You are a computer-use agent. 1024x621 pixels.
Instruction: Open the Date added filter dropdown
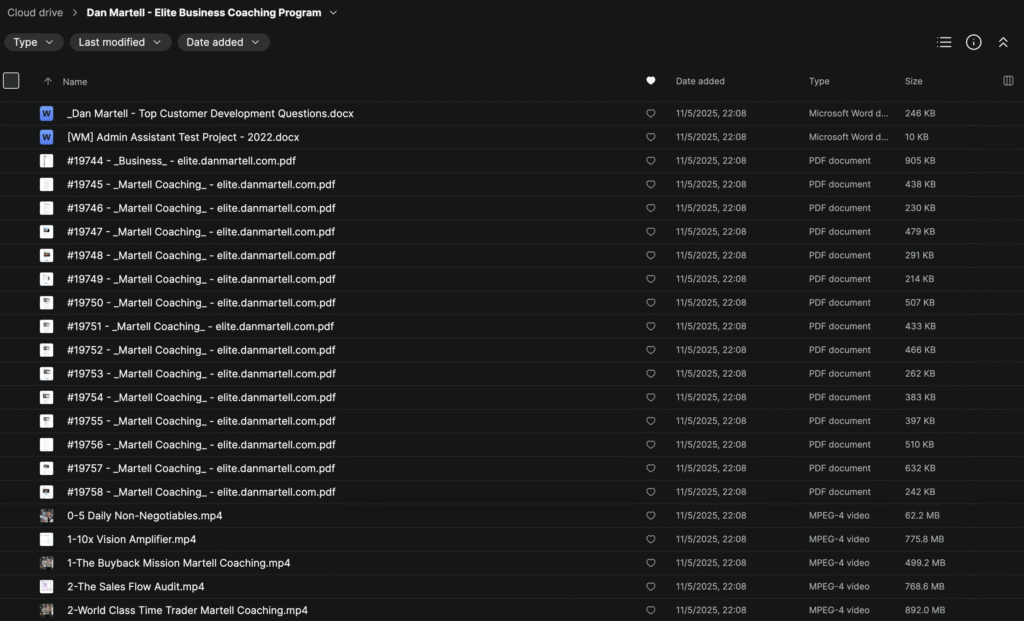coord(223,42)
